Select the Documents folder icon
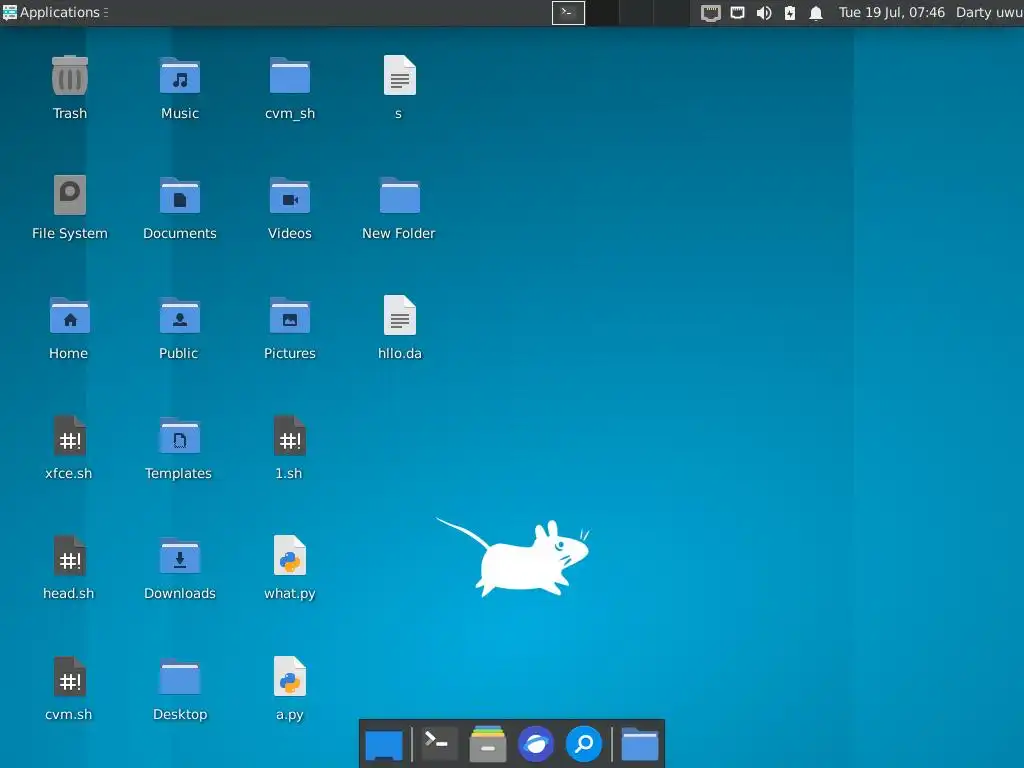1024x768 pixels. (x=180, y=195)
